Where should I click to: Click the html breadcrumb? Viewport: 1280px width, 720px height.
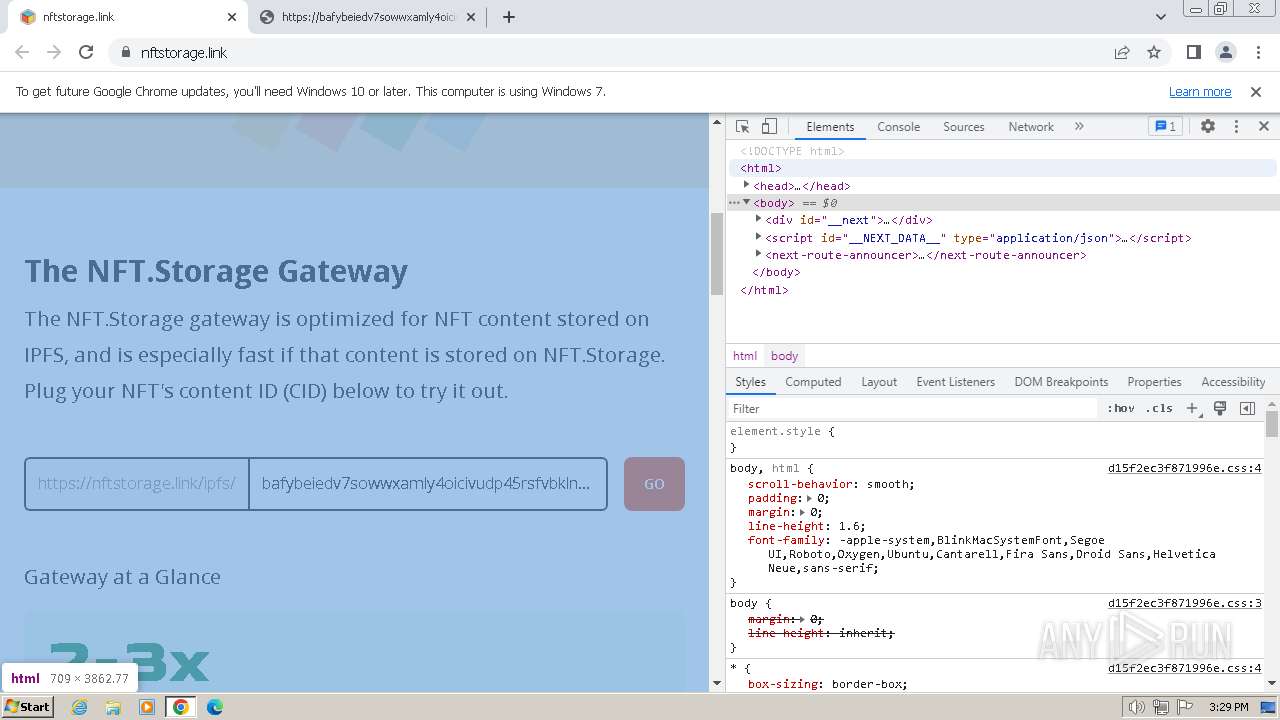click(745, 356)
